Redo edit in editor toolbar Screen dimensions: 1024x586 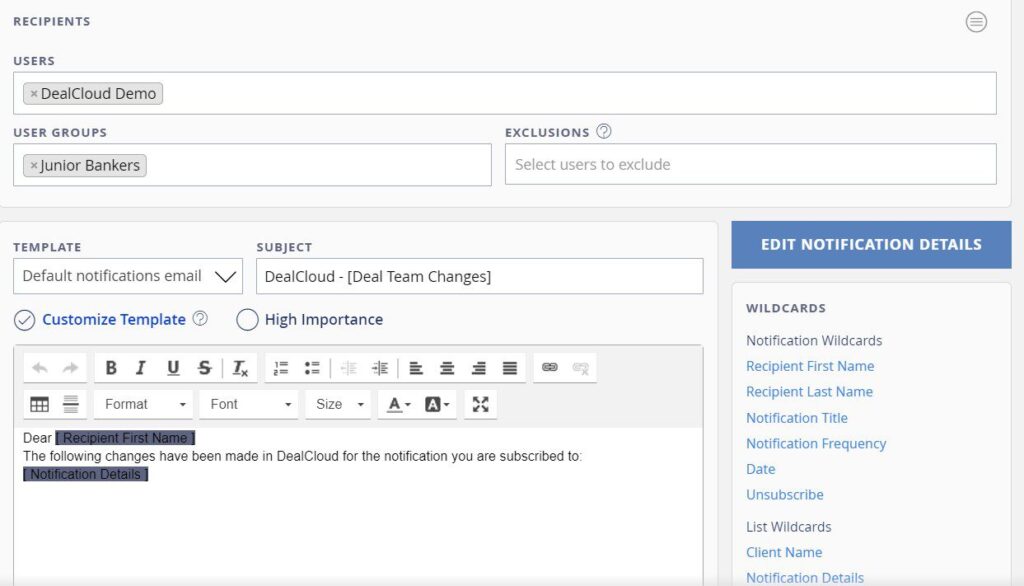pos(71,368)
